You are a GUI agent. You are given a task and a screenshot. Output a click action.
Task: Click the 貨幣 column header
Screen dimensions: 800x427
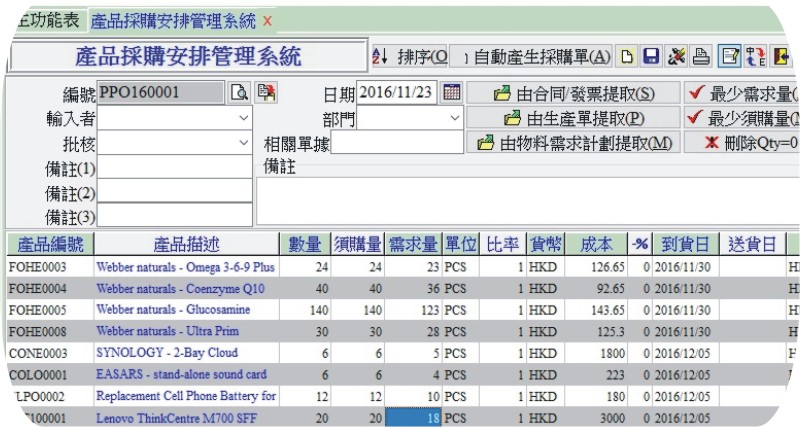pyautogui.click(x=545, y=244)
